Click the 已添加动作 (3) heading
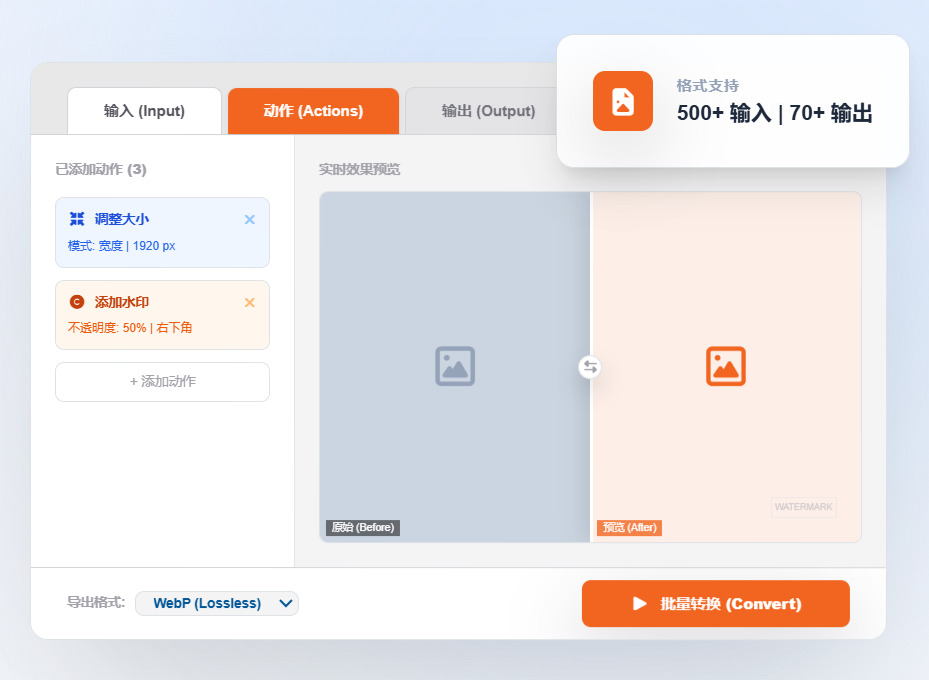The width and height of the screenshot is (929, 680). (x=101, y=169)
